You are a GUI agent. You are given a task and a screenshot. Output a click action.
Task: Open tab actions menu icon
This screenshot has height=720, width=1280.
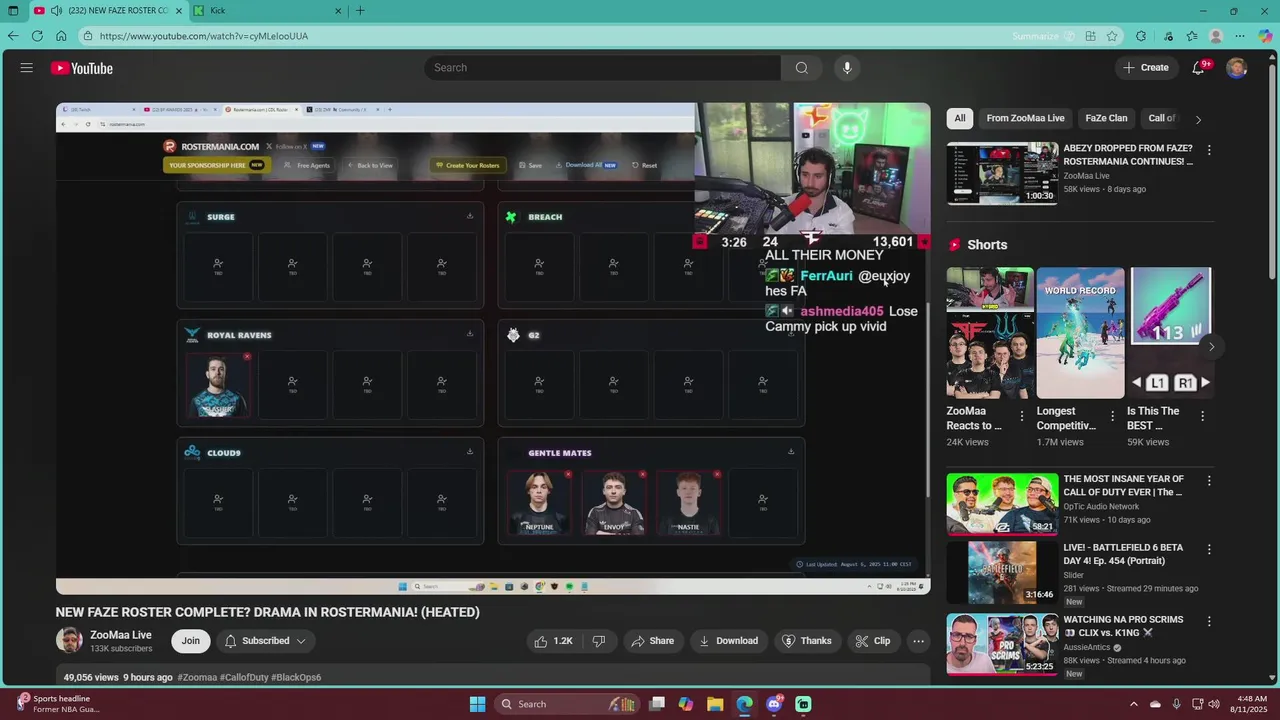click(x=13, y=11)
